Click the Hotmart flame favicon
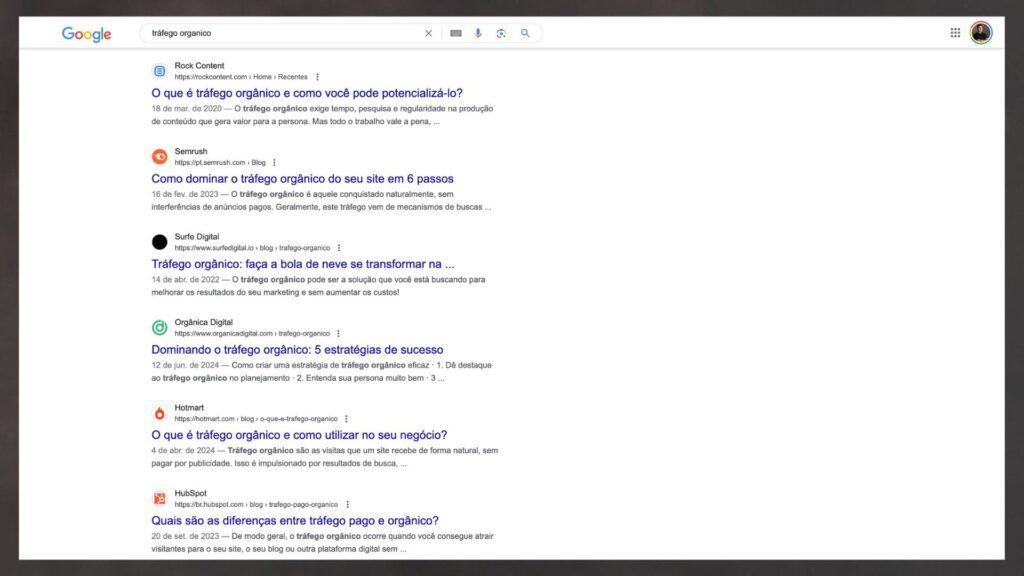 coord(159,413)
